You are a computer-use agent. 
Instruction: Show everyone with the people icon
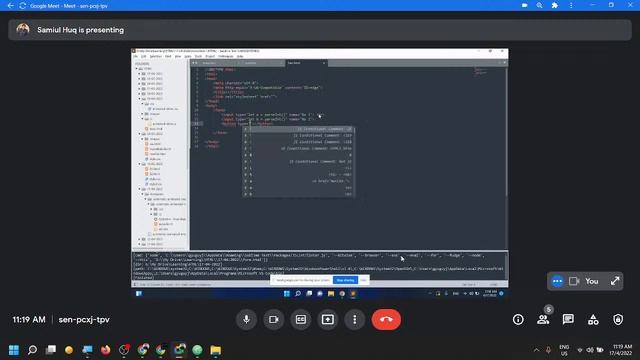pos(543,320)
